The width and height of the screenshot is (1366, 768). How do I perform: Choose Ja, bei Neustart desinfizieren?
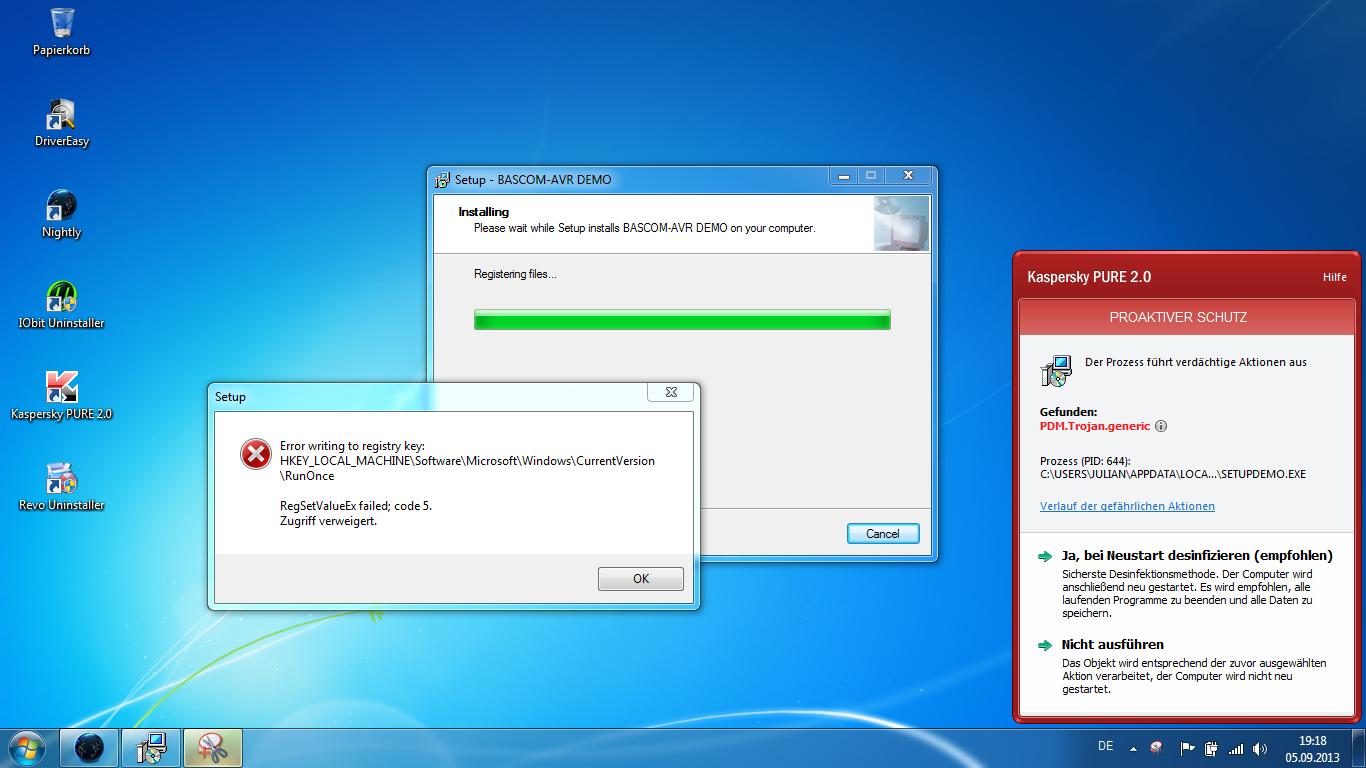pyautogui.click(x=1197, y=555)
